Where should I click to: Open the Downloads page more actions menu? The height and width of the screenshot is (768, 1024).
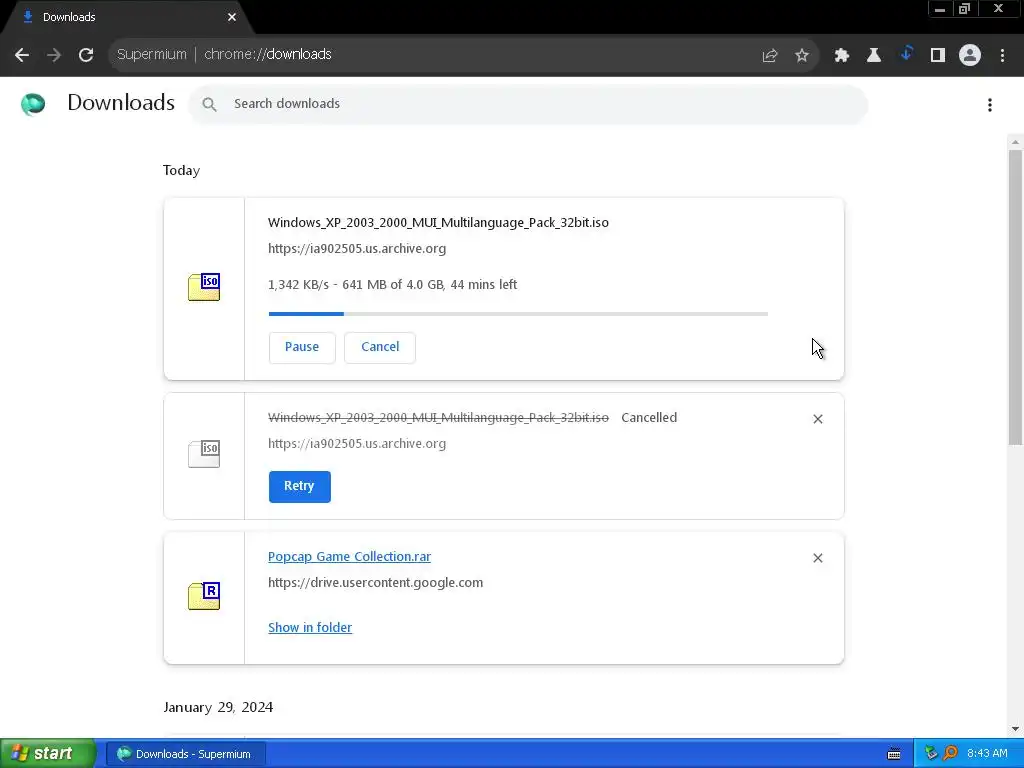[990, 104]
